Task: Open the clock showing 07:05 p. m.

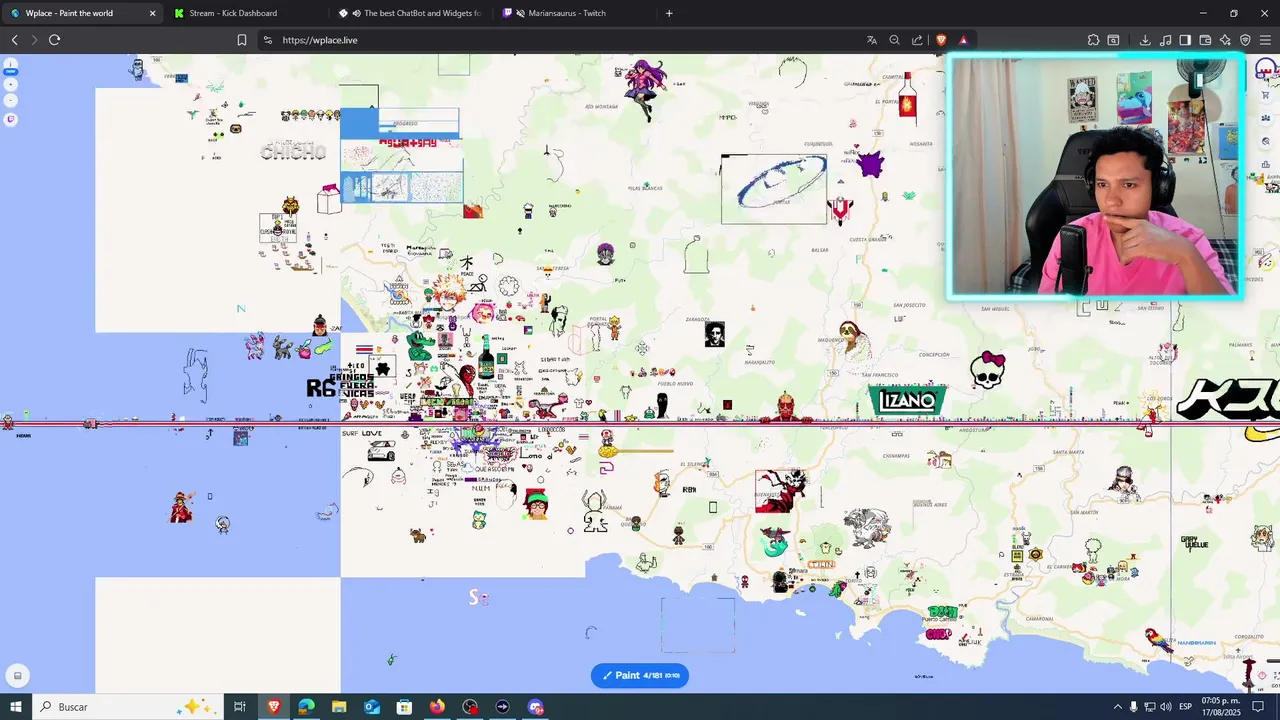Action: (1221, 707)
